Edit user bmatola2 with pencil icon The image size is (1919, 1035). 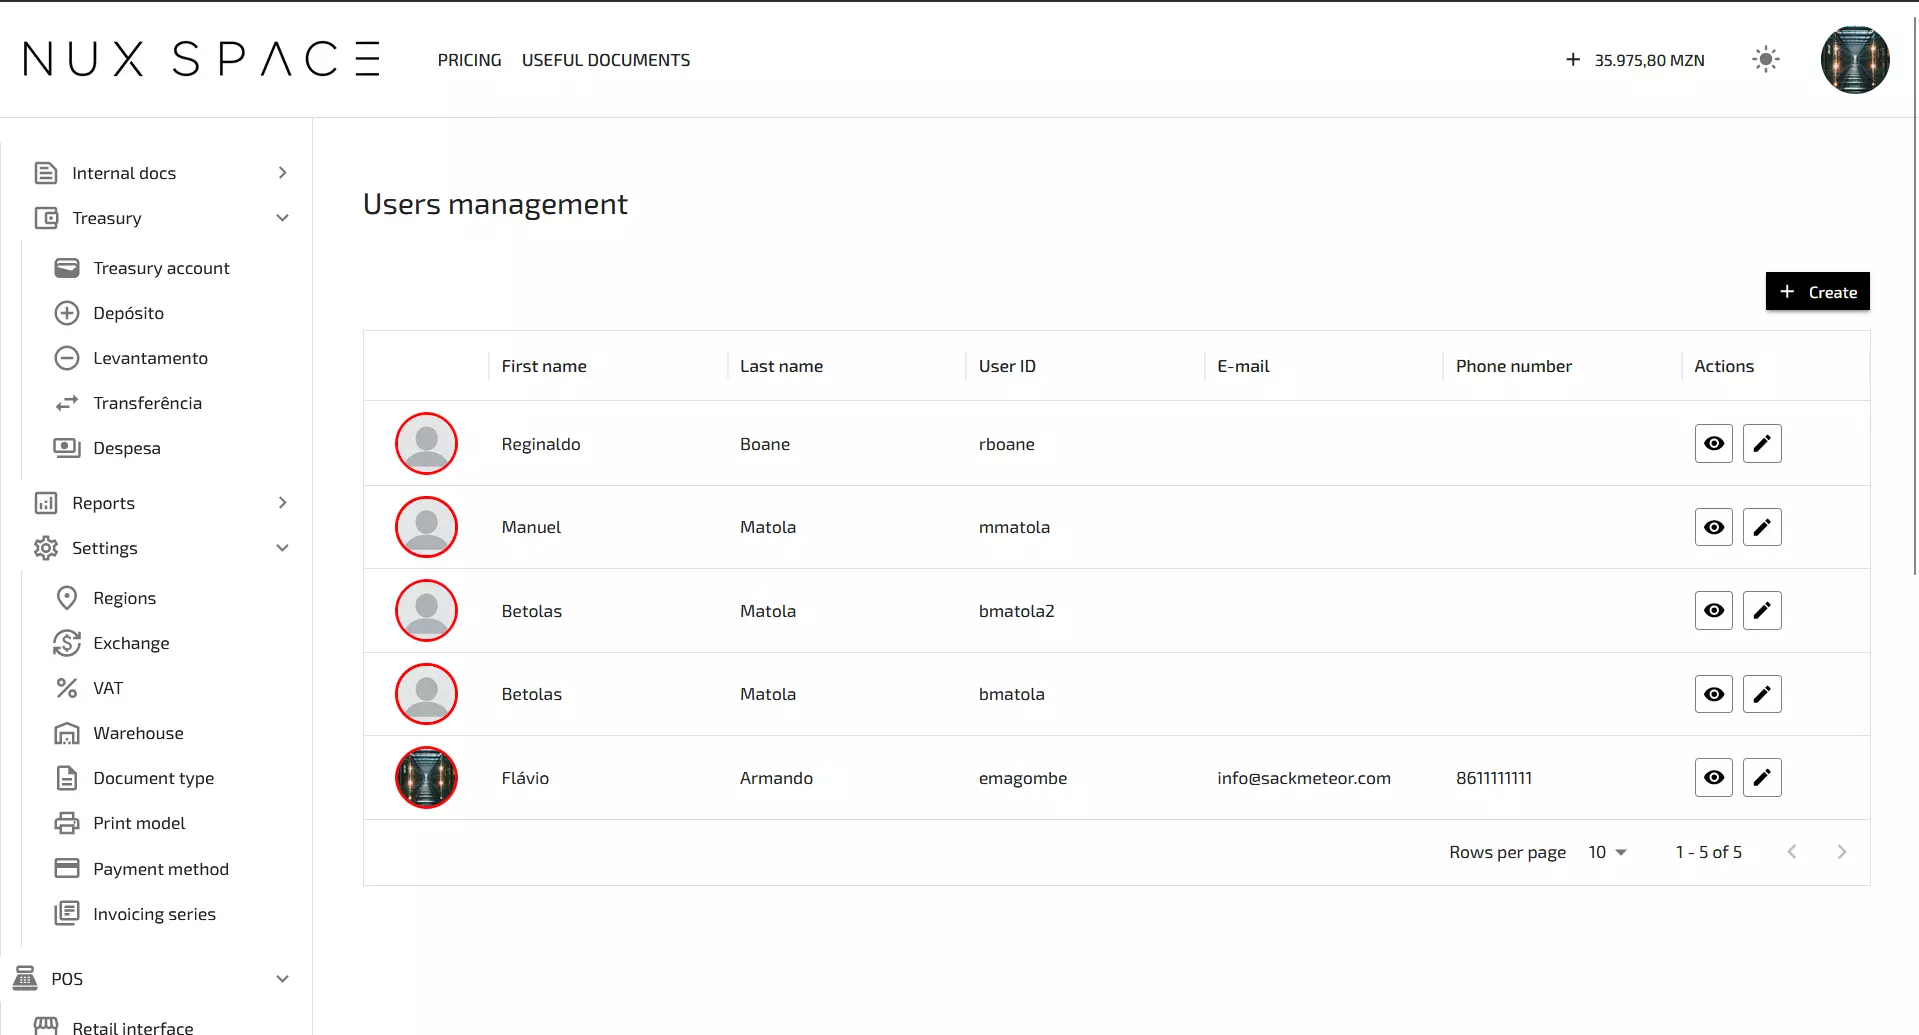(1762, 610)
